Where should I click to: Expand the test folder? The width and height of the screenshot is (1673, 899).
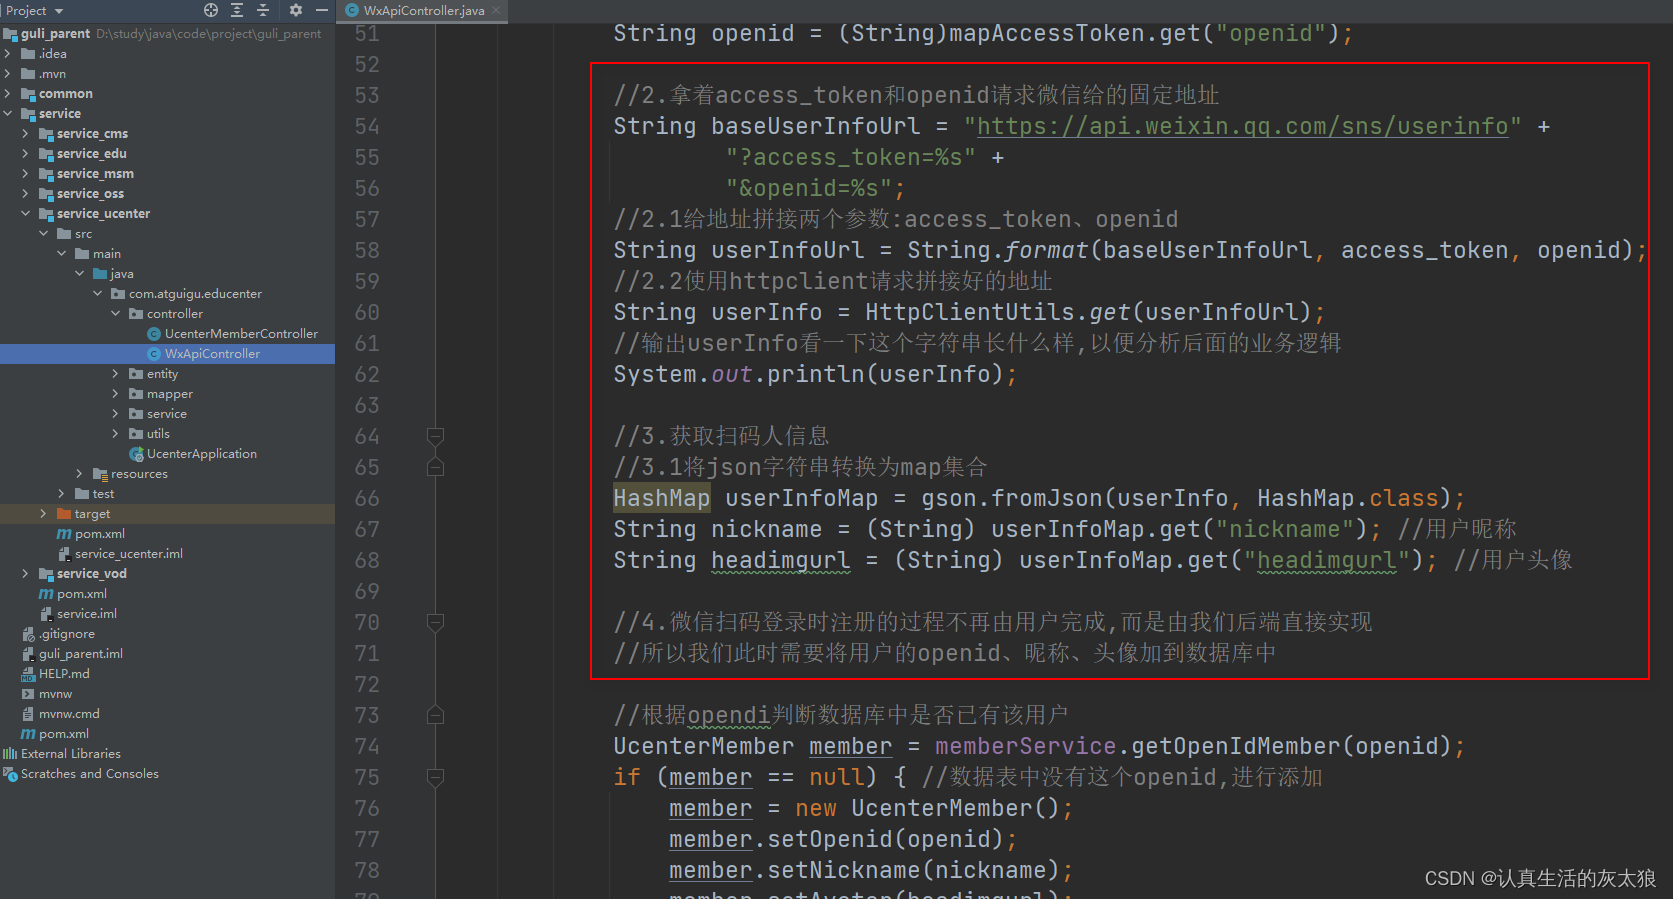click(x=62, y=494)
